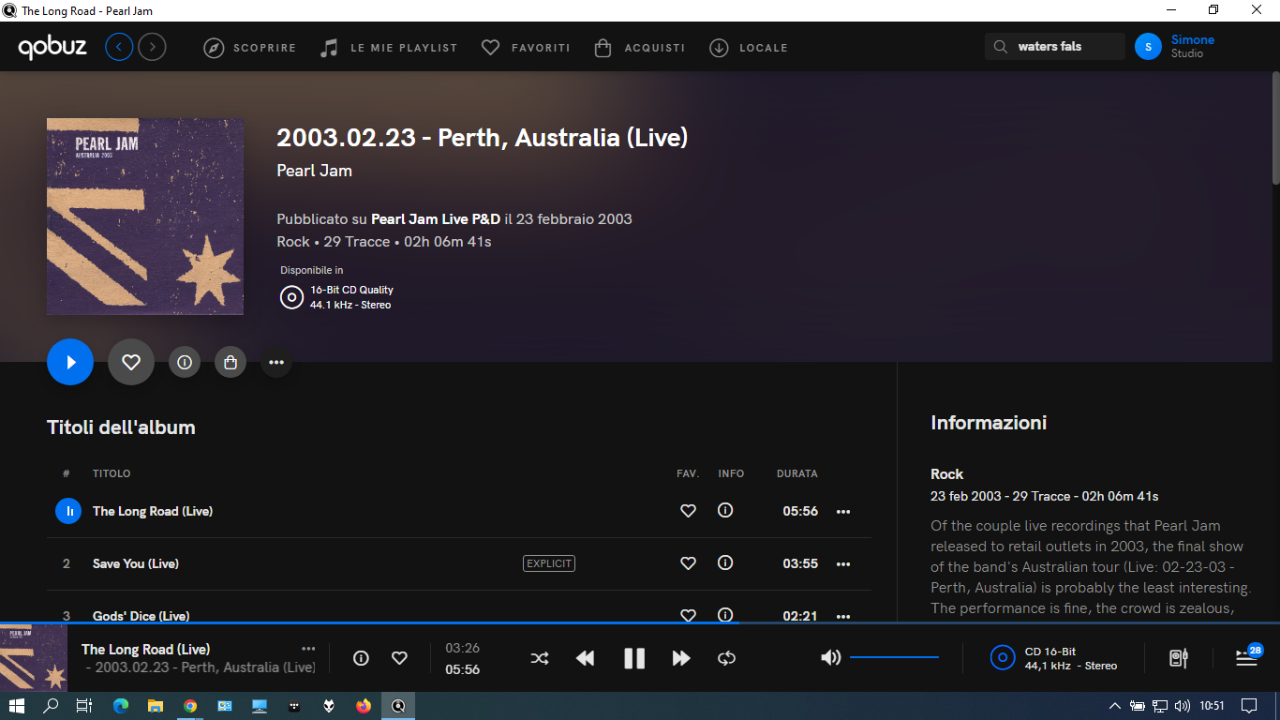Go to Le Mie Playlist
This screenshot has height=720, width=1280.
coord(389,47)
